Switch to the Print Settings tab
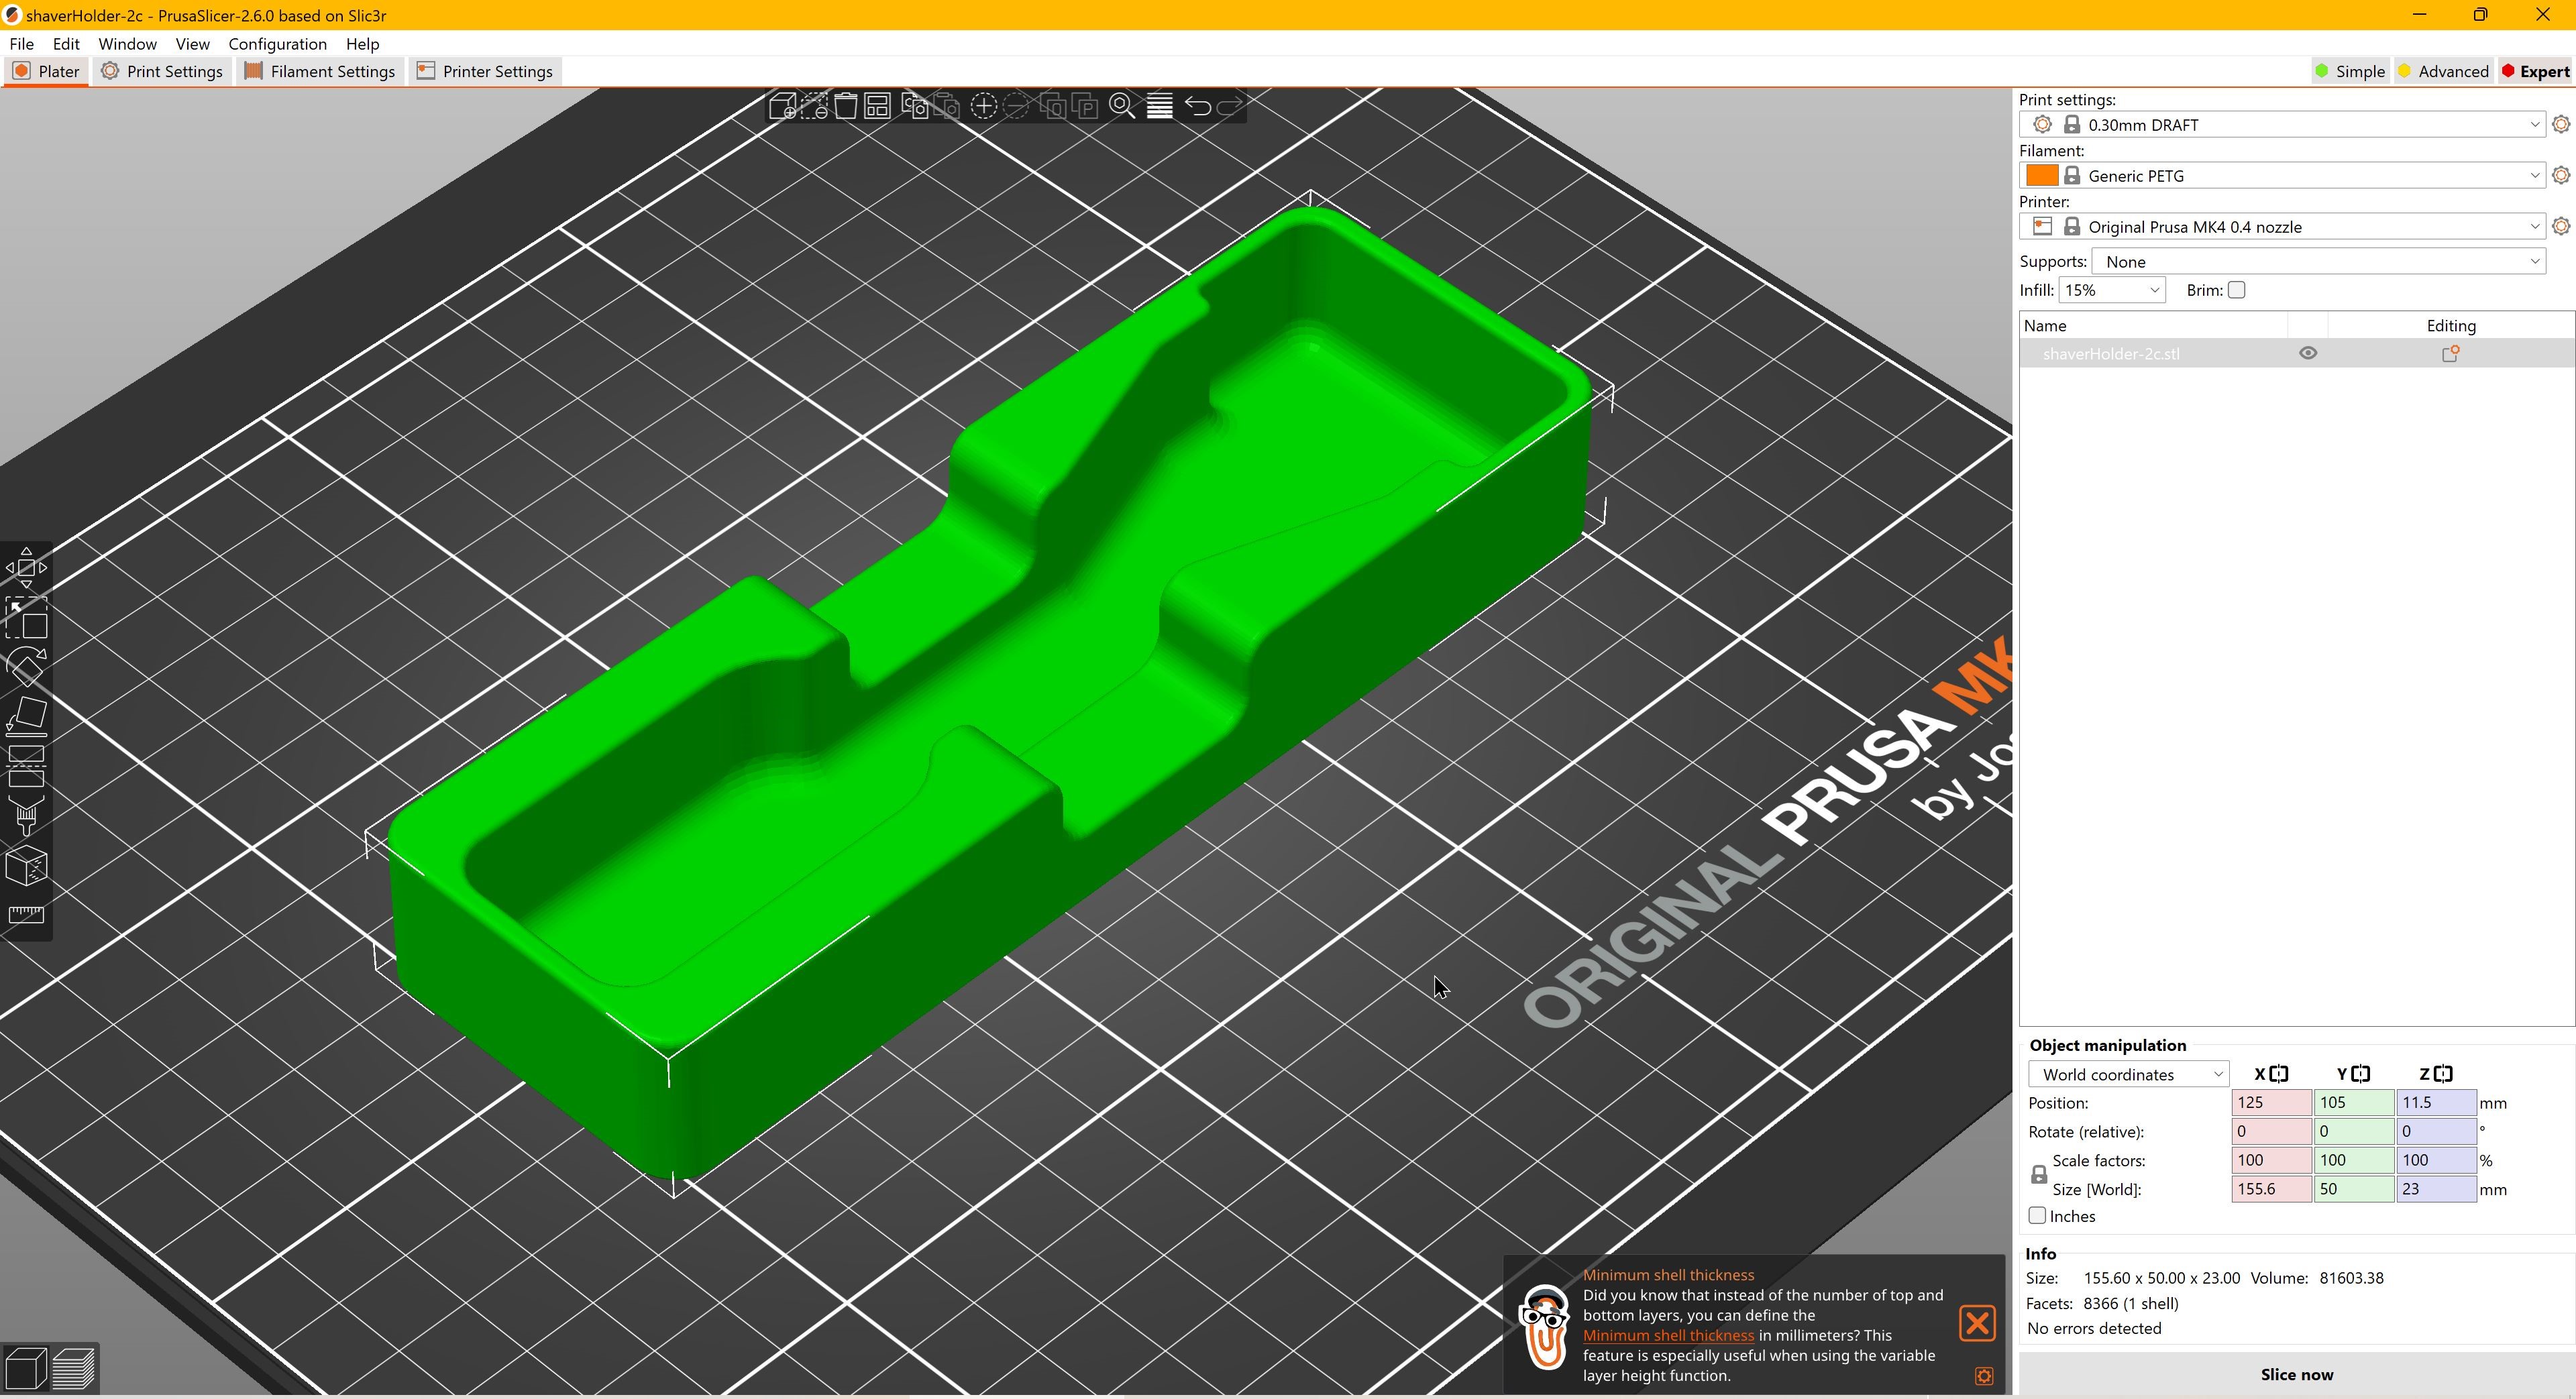2576x1399 pixels. click(162, 71)
